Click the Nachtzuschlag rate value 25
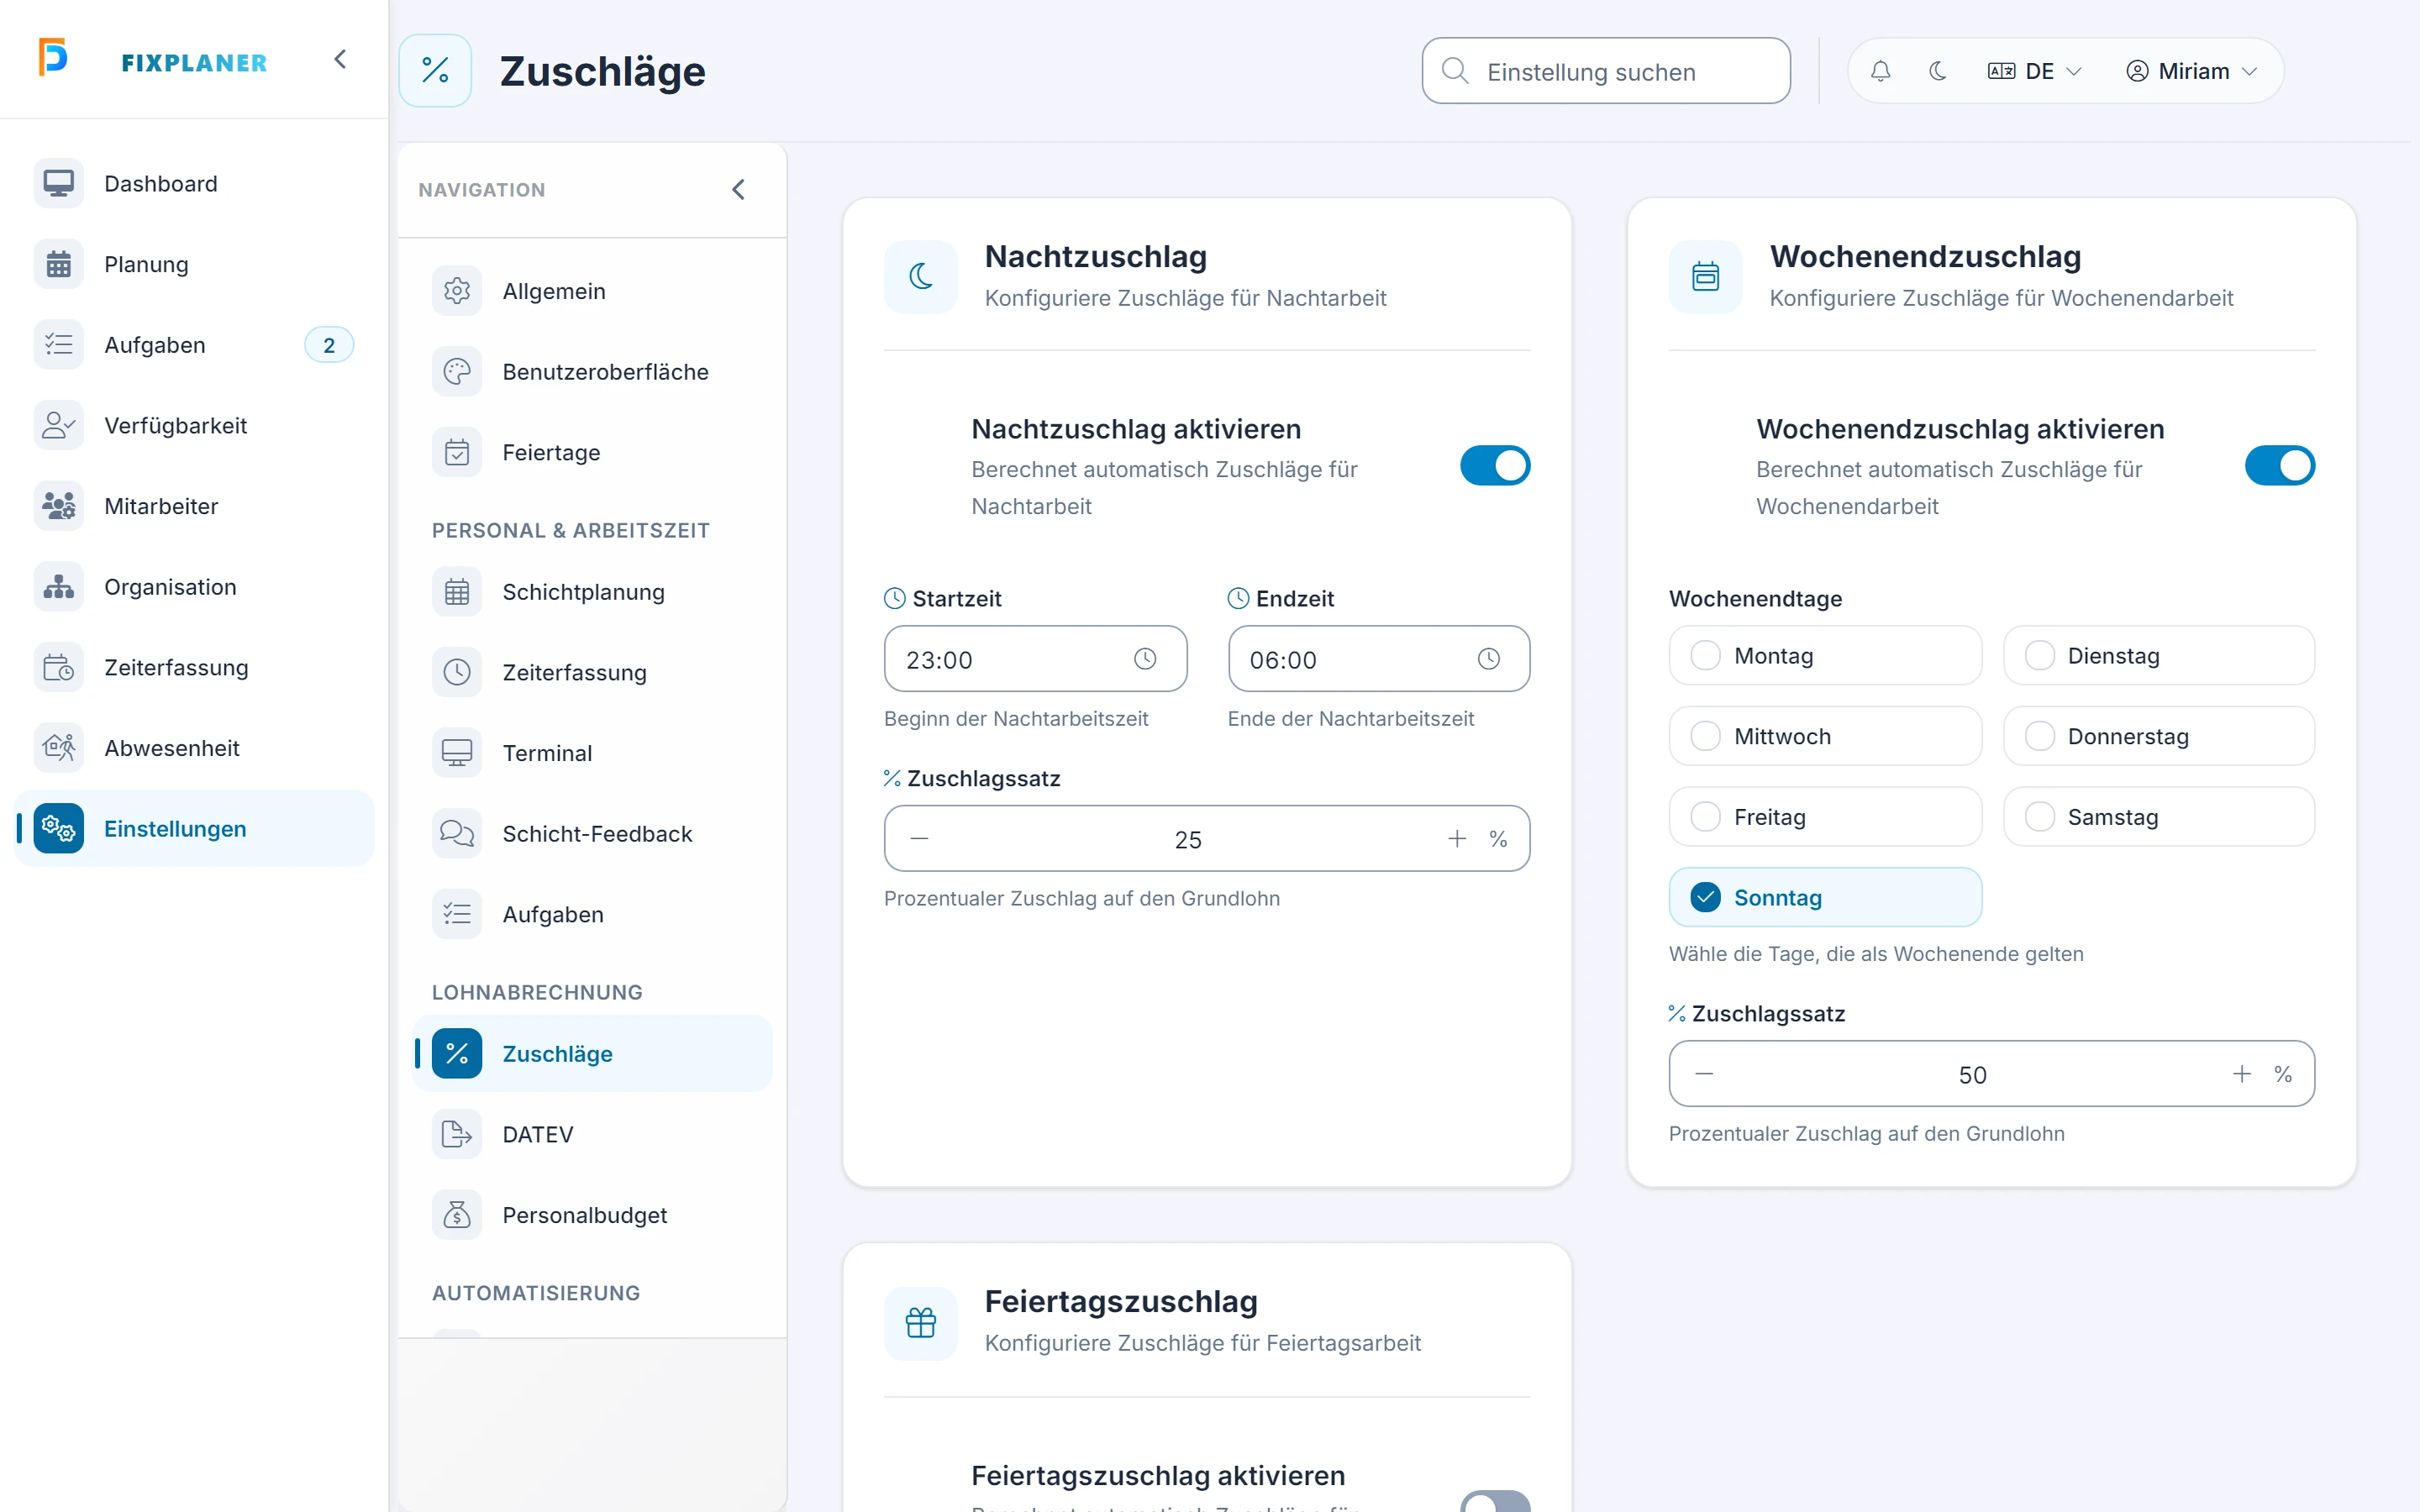This screenshot has width=2420, height=1512. 1188,840
